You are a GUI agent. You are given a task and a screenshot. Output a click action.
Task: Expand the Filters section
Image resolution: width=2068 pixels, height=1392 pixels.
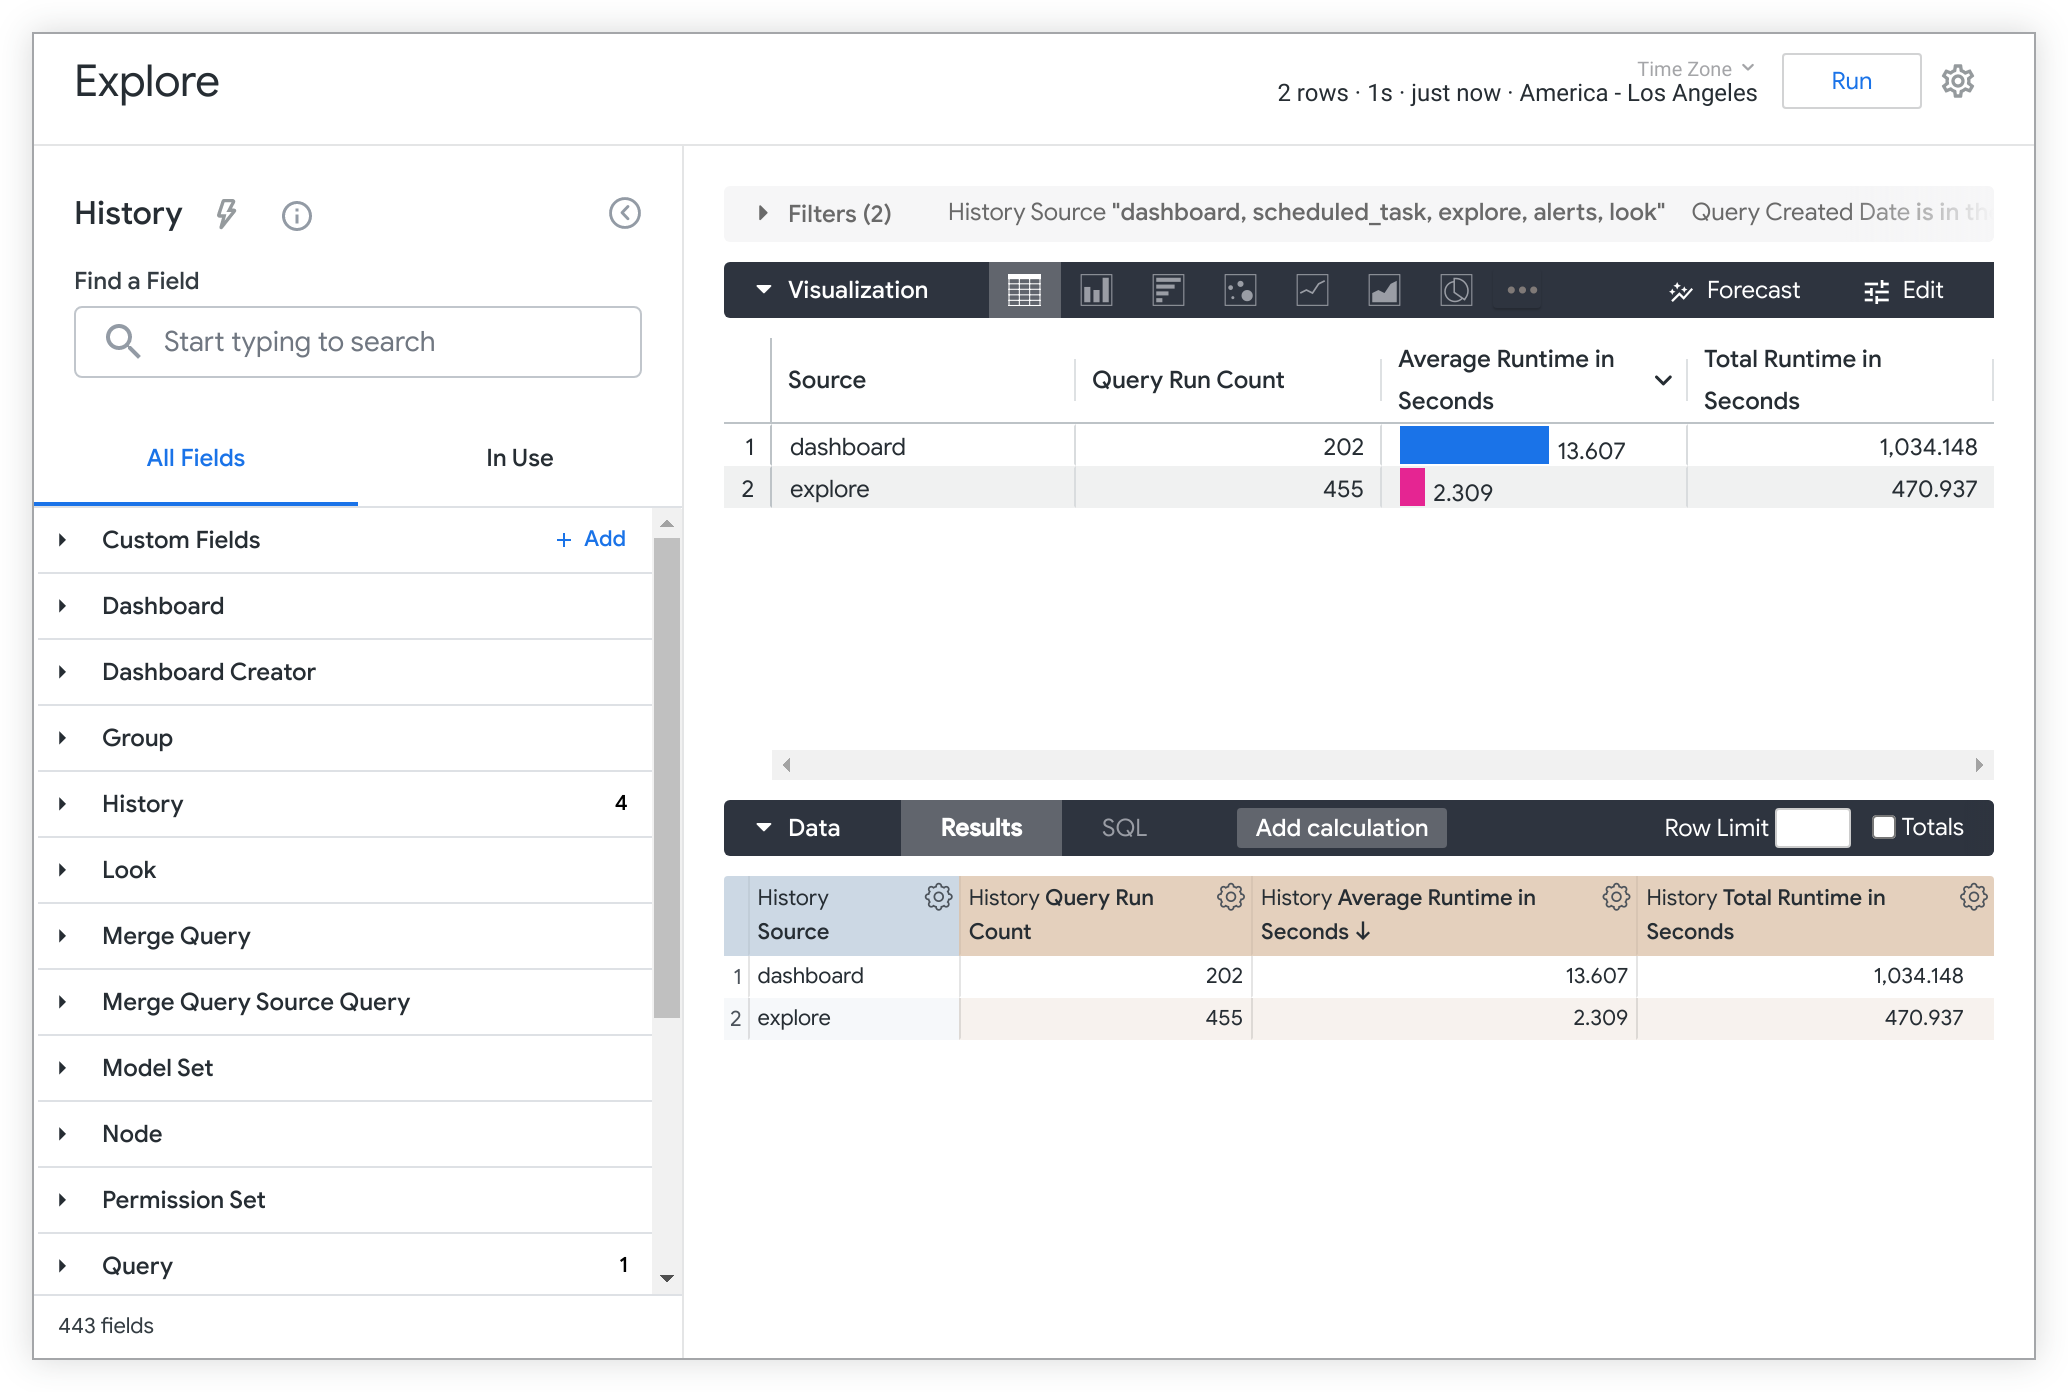pos(763,213)
